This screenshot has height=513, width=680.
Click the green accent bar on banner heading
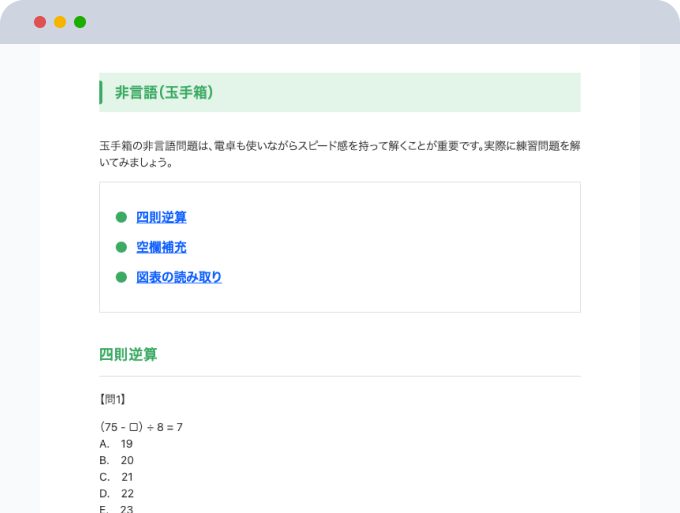tap(101, 93)
